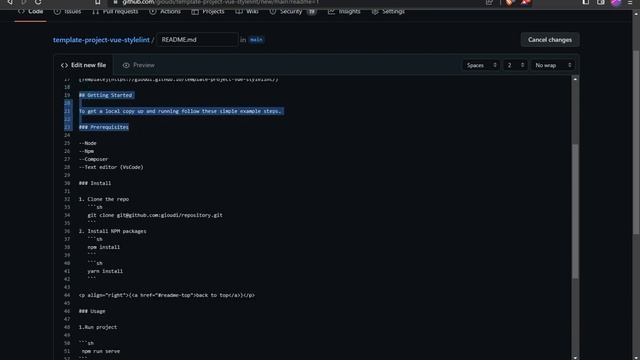The image size is (640, 360).
Task: Click the editor scrollbar up arrow
Action: coord(575,79)
